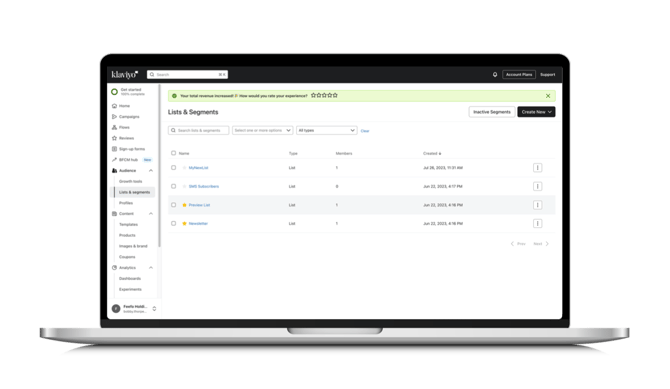Tick the select-all checkbox beside Name
The image size is (670, 389).
click(x=173, y=153)
